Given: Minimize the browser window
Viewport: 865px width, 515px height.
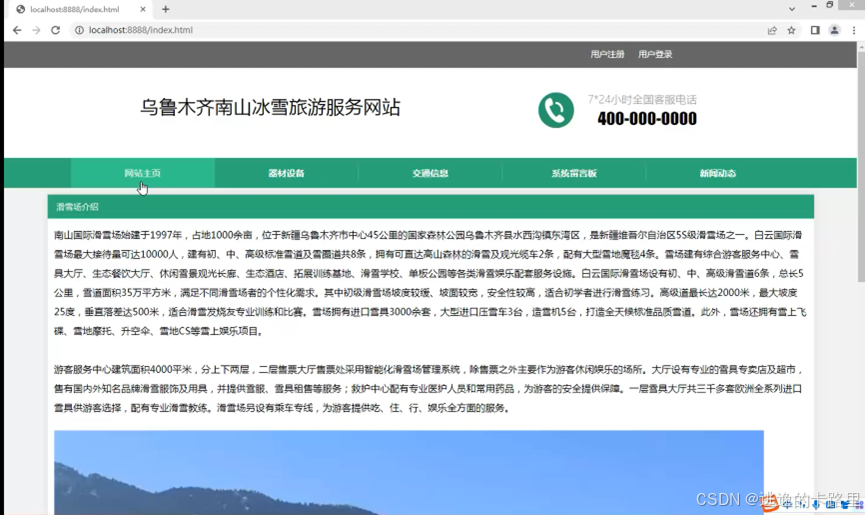Looking at the screenshot, I should pos(814,6).
